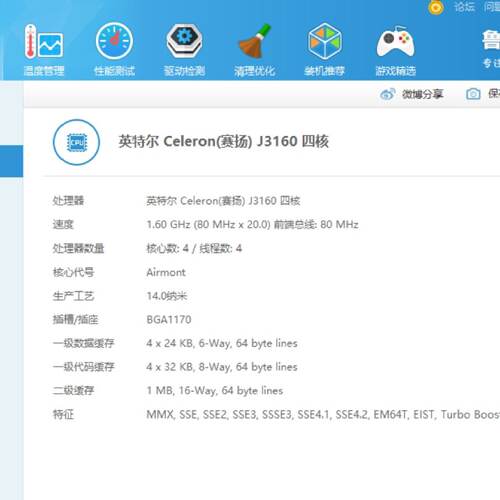Click the 微博分享 share text
This screenshot has height=500, width=500.
click(x=423, y=94)
